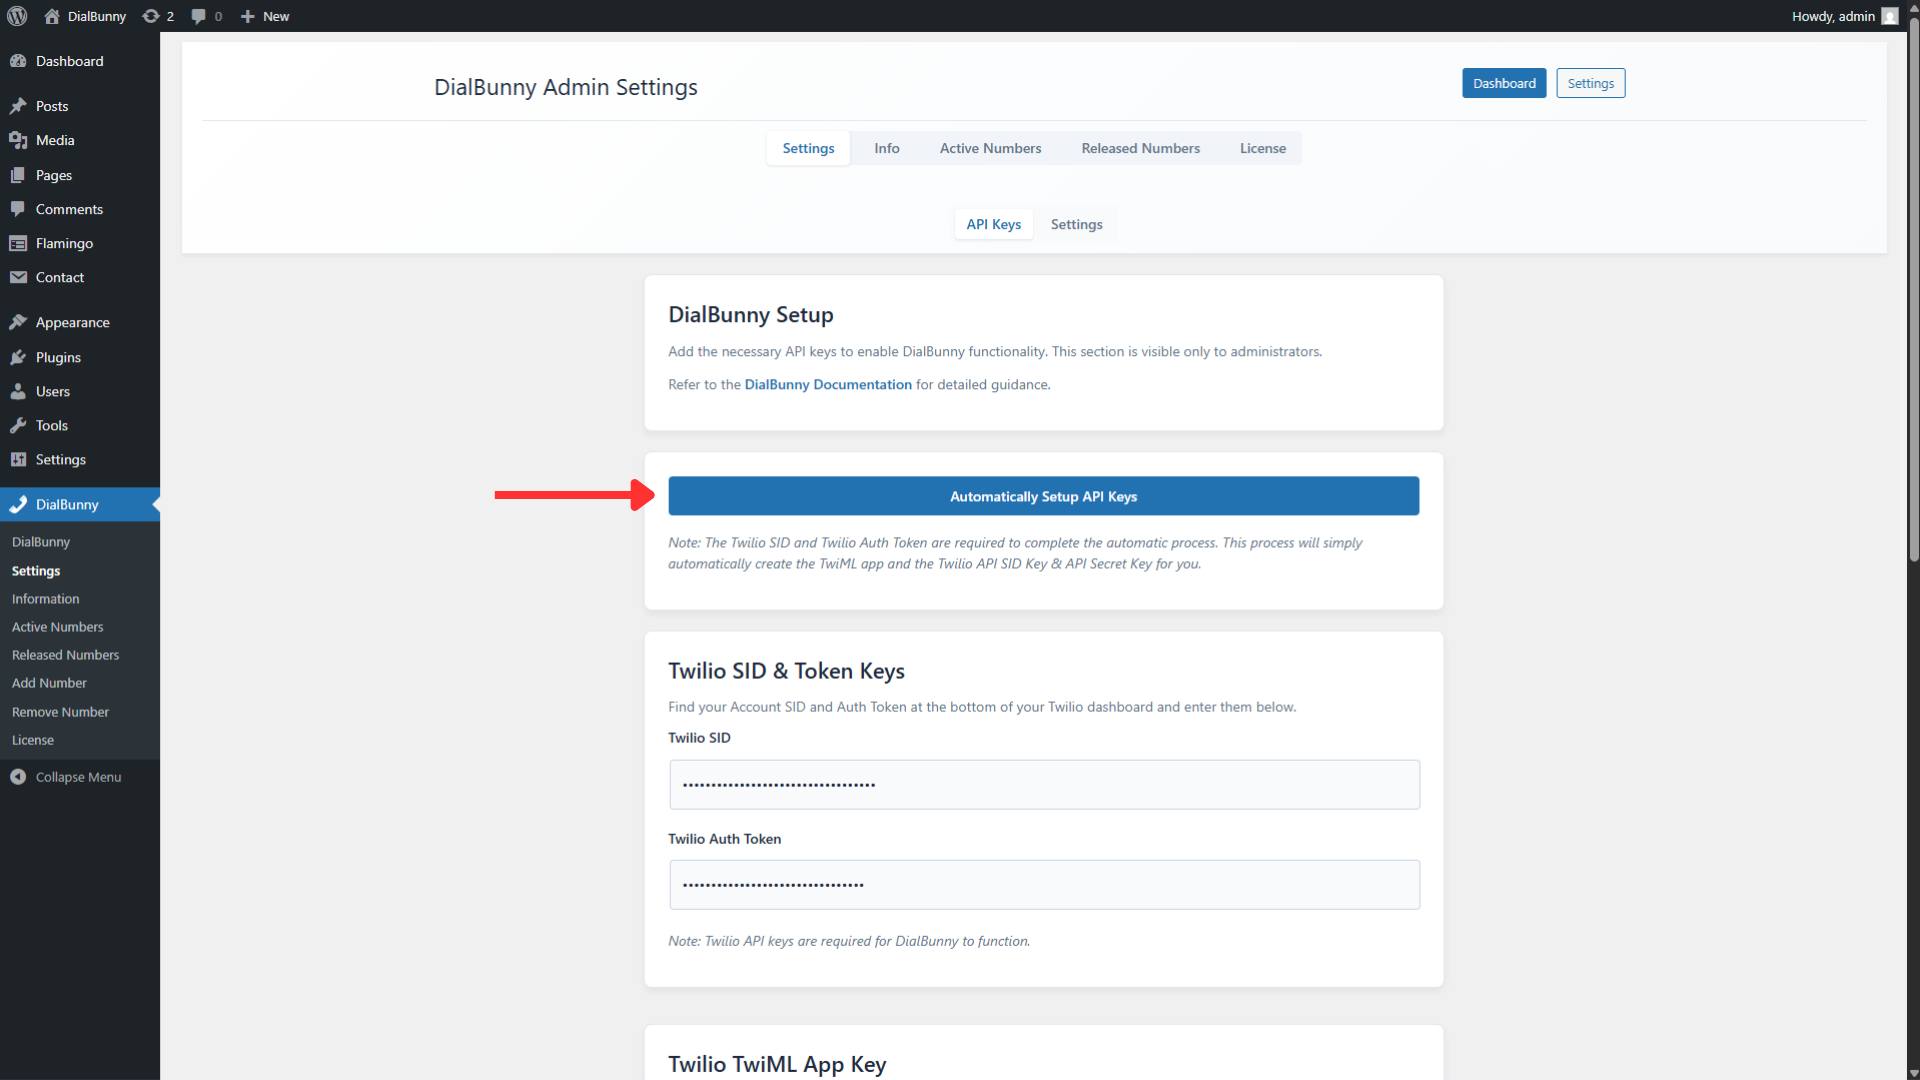The image size is (1920, 1080).
Task: Select the API Keys sub-tab
Action: coord(993,224)
